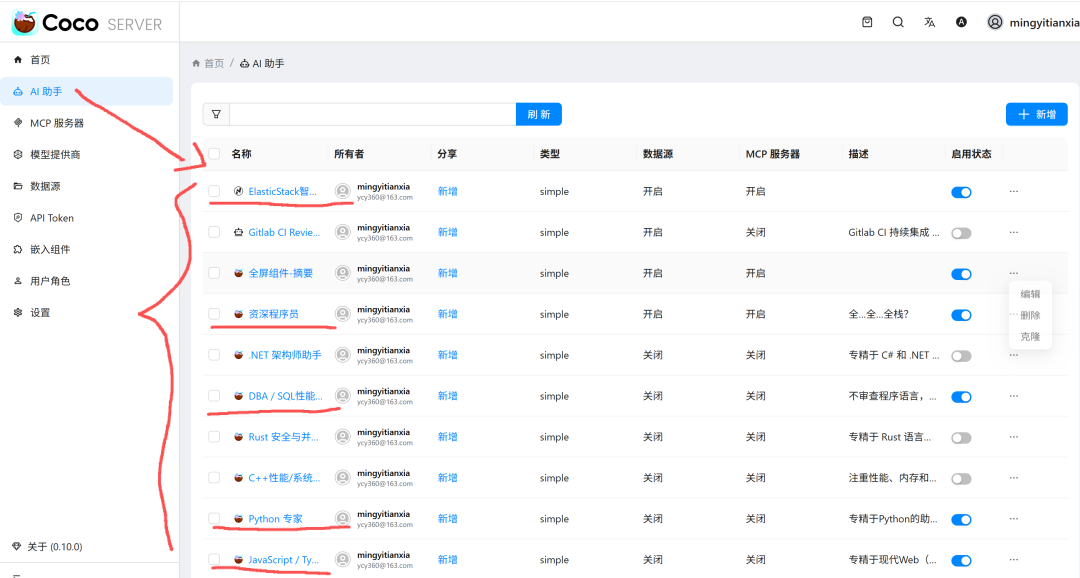Image resolution: width=1080 pixels, height=578 pixels.
Task: Select 编辑 in the context menu
Action: (1030, 294)
